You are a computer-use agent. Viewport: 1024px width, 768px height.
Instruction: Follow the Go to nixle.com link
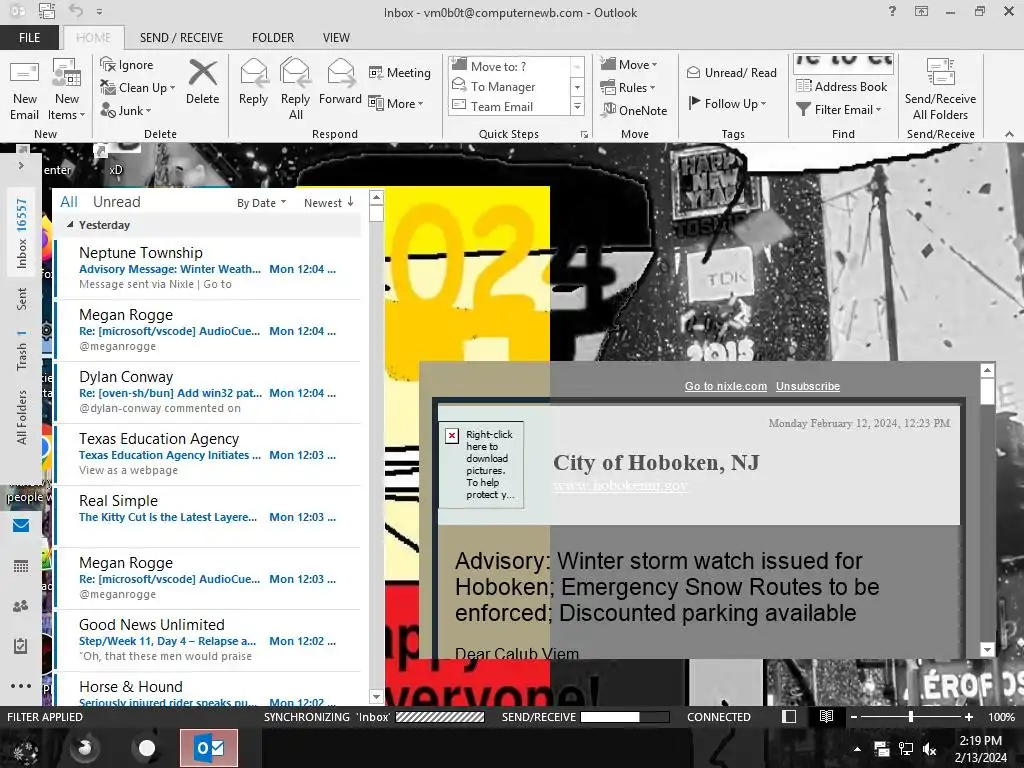tap(726, 386)
